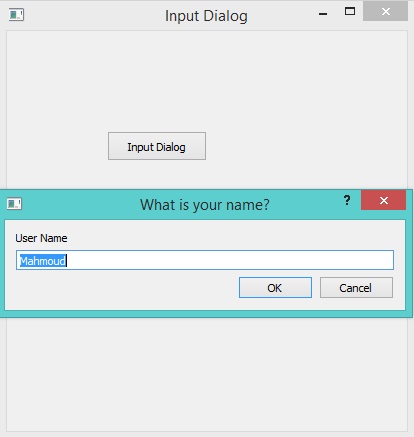This screenshot has width=414, height=437.
Task: Close the "What is your name?" dialog
Action: pos(384,200)
